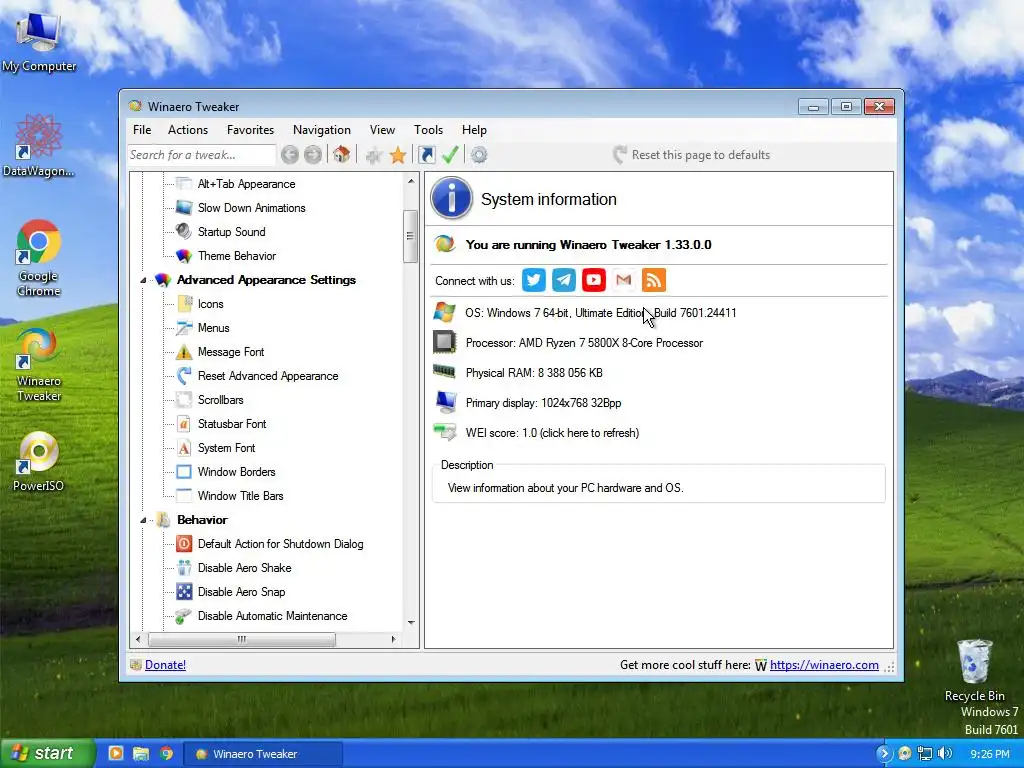Open the https://winaero.com link
Image resolution: width=1024 pixels, height=768 pixels.
pyautogui.click(x=824, y=665)
